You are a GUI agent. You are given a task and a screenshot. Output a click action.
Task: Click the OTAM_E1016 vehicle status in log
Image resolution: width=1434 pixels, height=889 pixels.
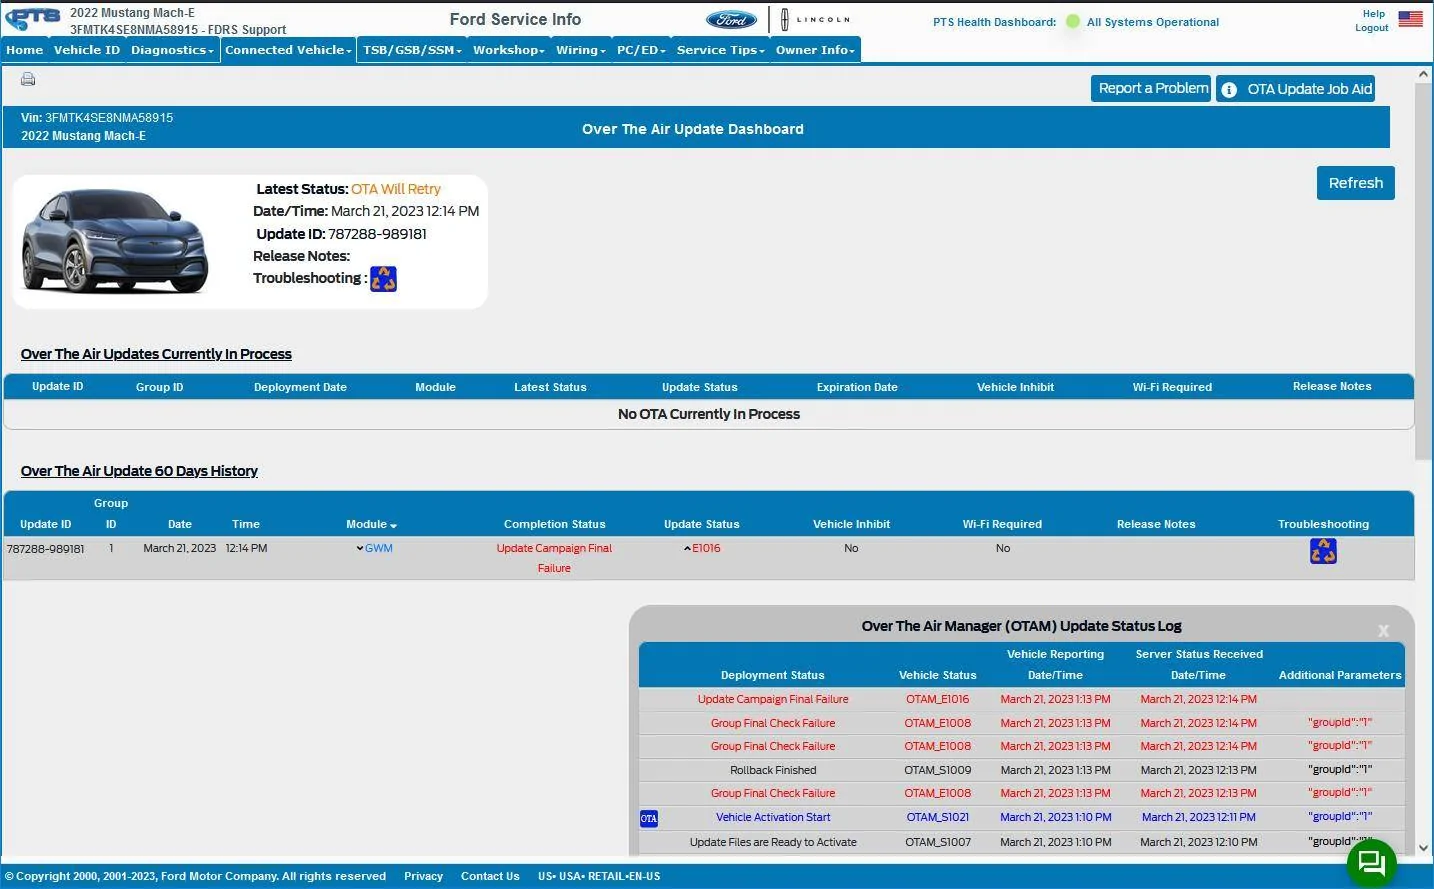click(x=937, y=699)
